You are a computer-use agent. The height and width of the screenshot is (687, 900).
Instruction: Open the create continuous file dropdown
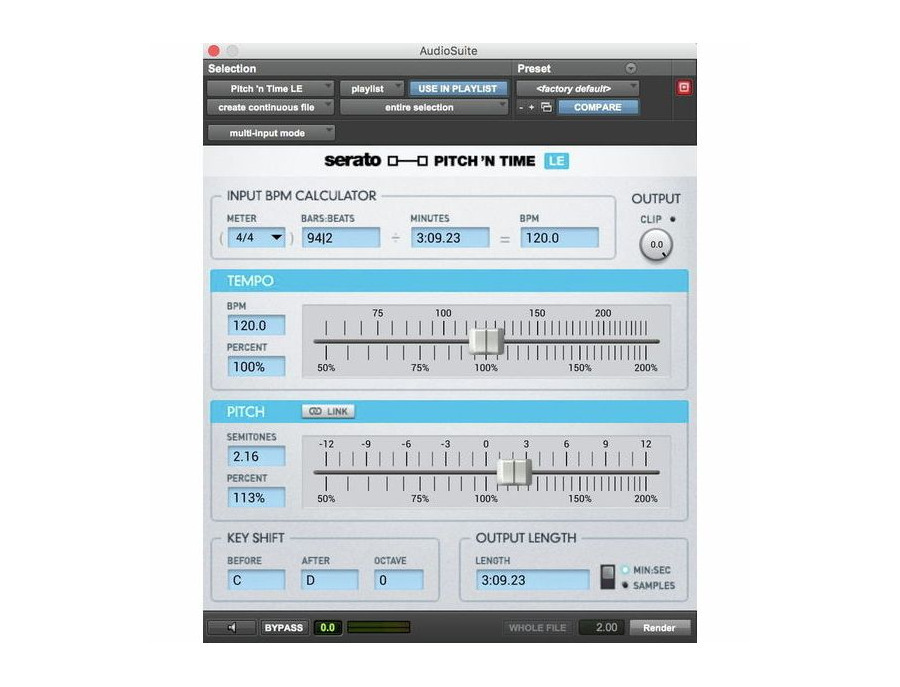point(270,107)
